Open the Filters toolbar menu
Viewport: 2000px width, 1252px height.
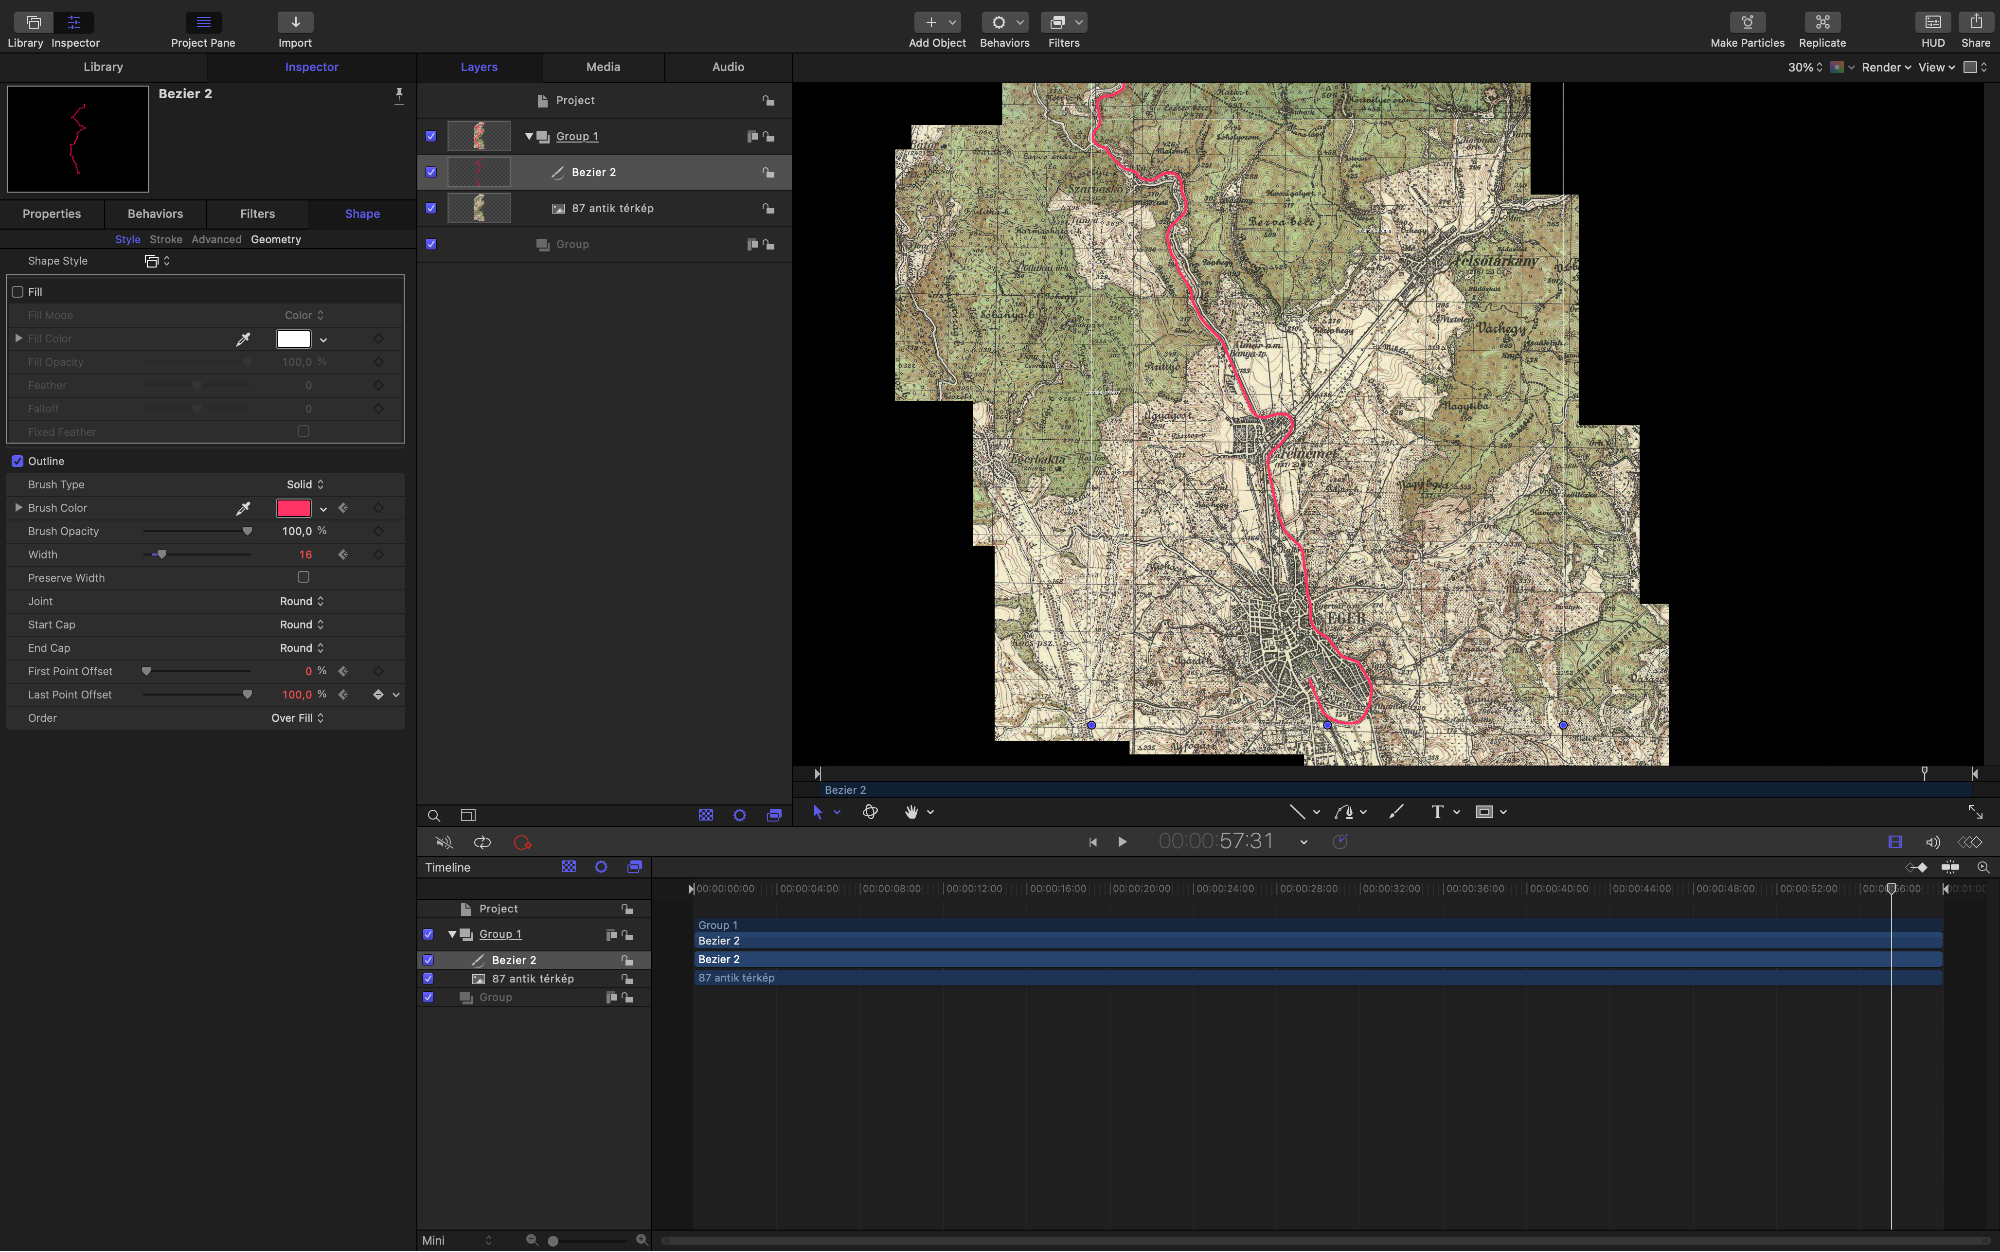(1064, 22)
